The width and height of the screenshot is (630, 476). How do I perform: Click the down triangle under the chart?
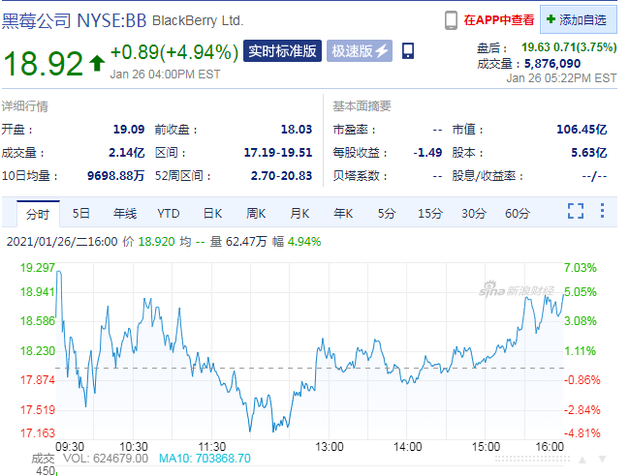tap(602, 459)
